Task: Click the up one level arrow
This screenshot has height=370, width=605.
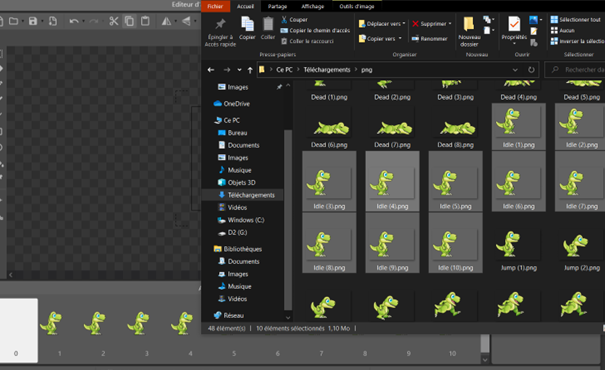Action: click(250, 70)
